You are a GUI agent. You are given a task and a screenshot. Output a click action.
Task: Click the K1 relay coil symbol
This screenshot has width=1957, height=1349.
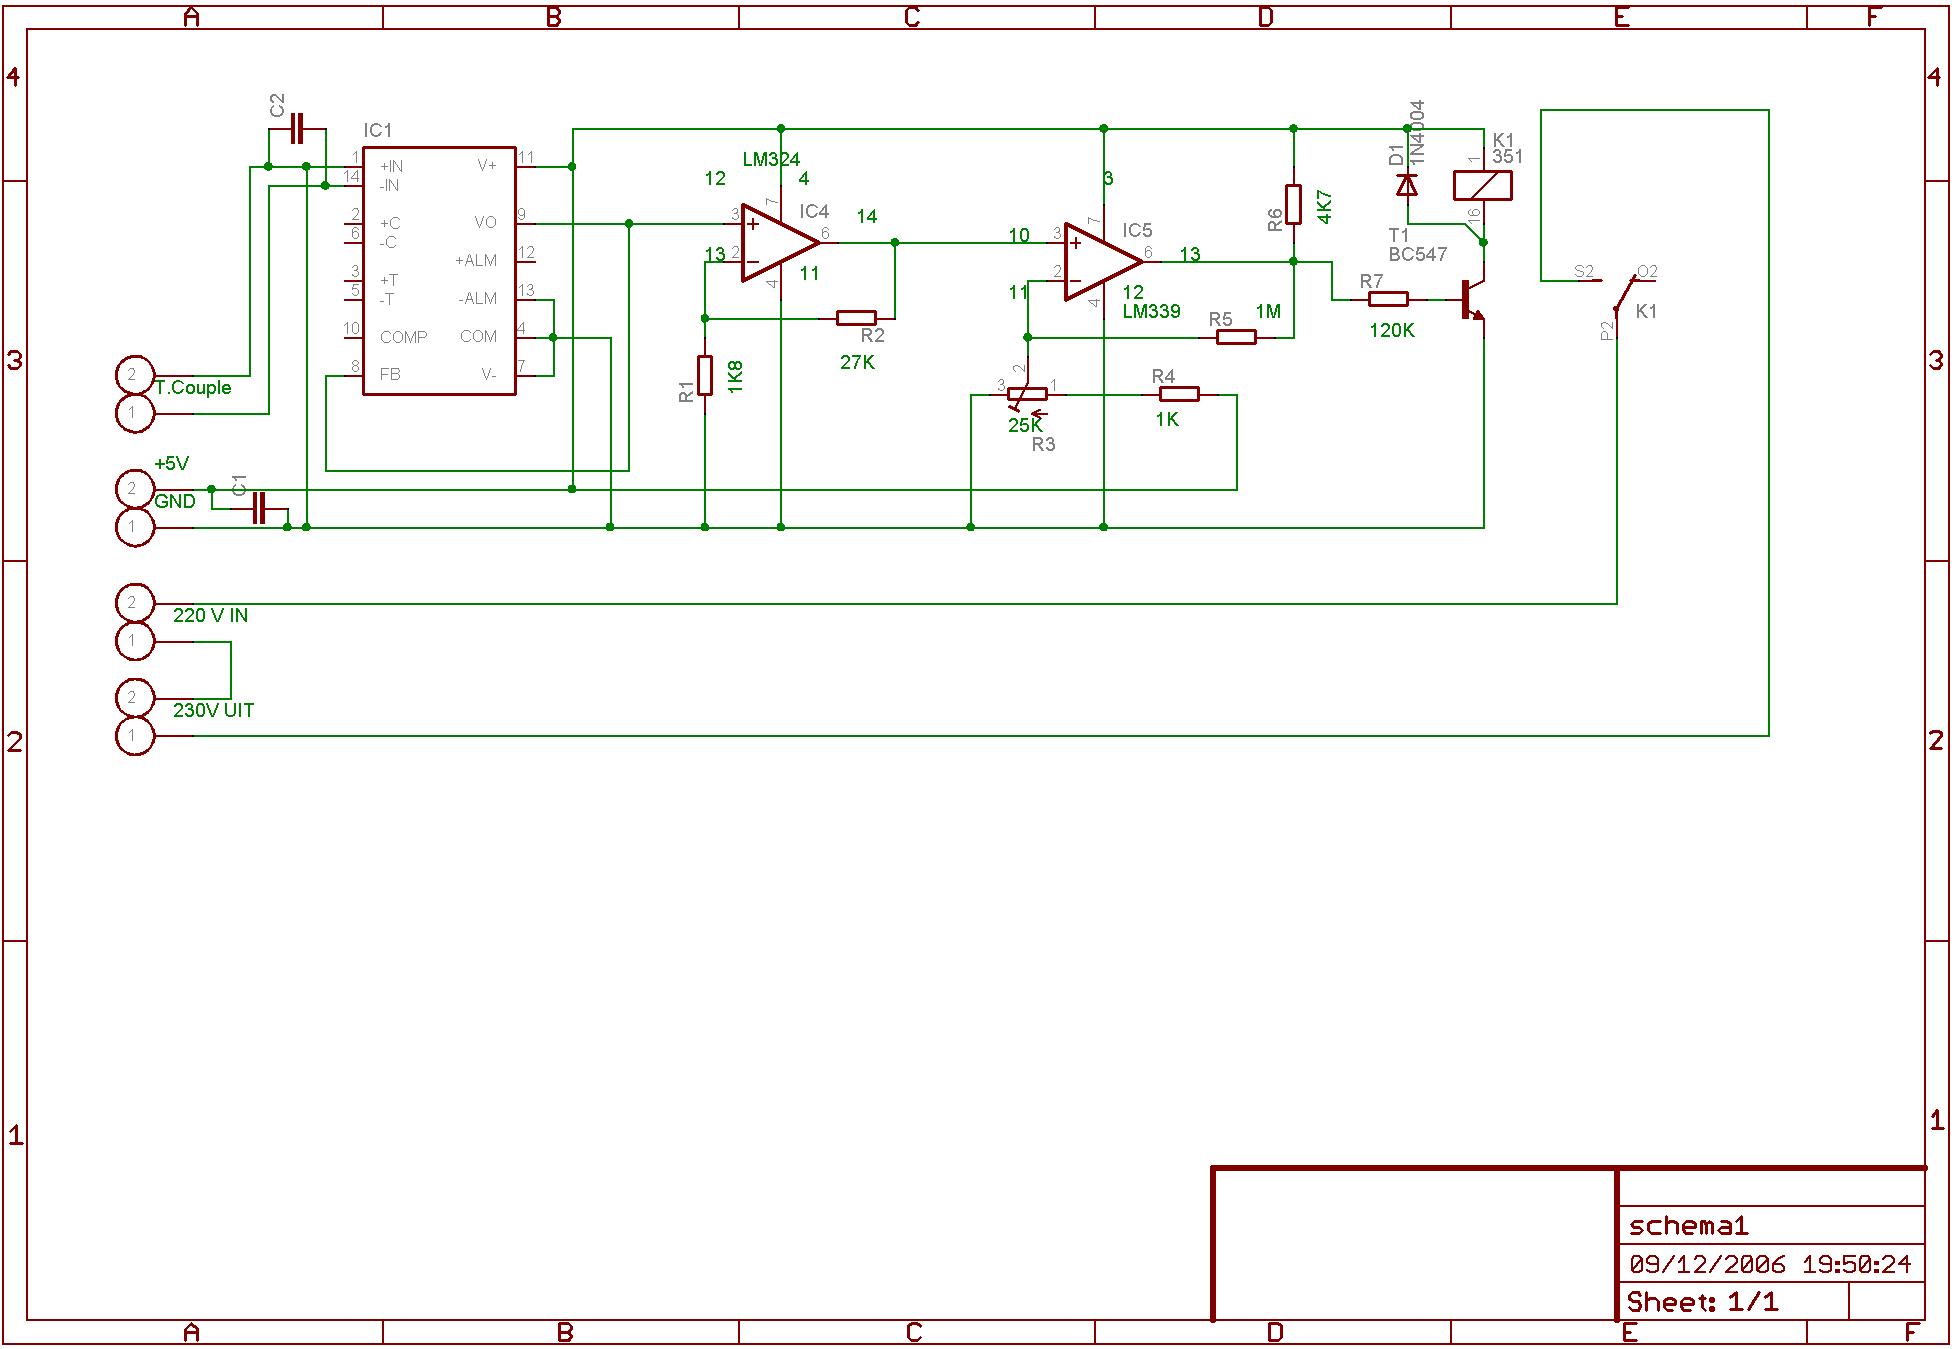pos(1482,186)
